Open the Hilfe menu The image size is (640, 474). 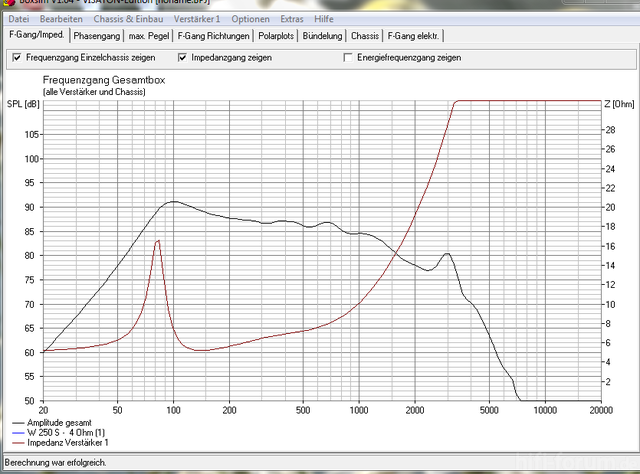click(324, 19)
